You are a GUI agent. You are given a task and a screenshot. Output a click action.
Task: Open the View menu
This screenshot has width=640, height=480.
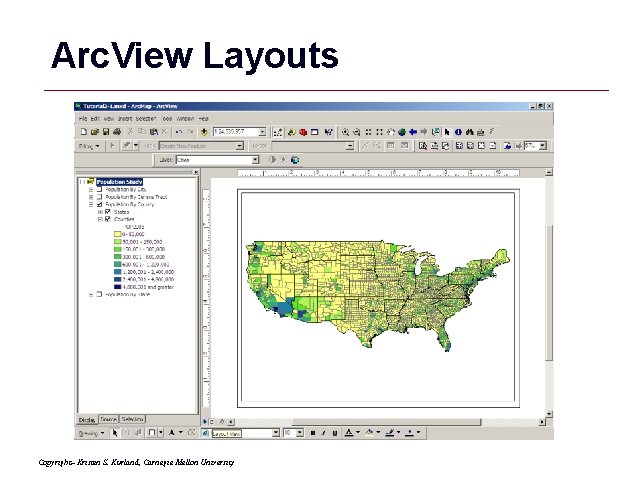point(108,118)
